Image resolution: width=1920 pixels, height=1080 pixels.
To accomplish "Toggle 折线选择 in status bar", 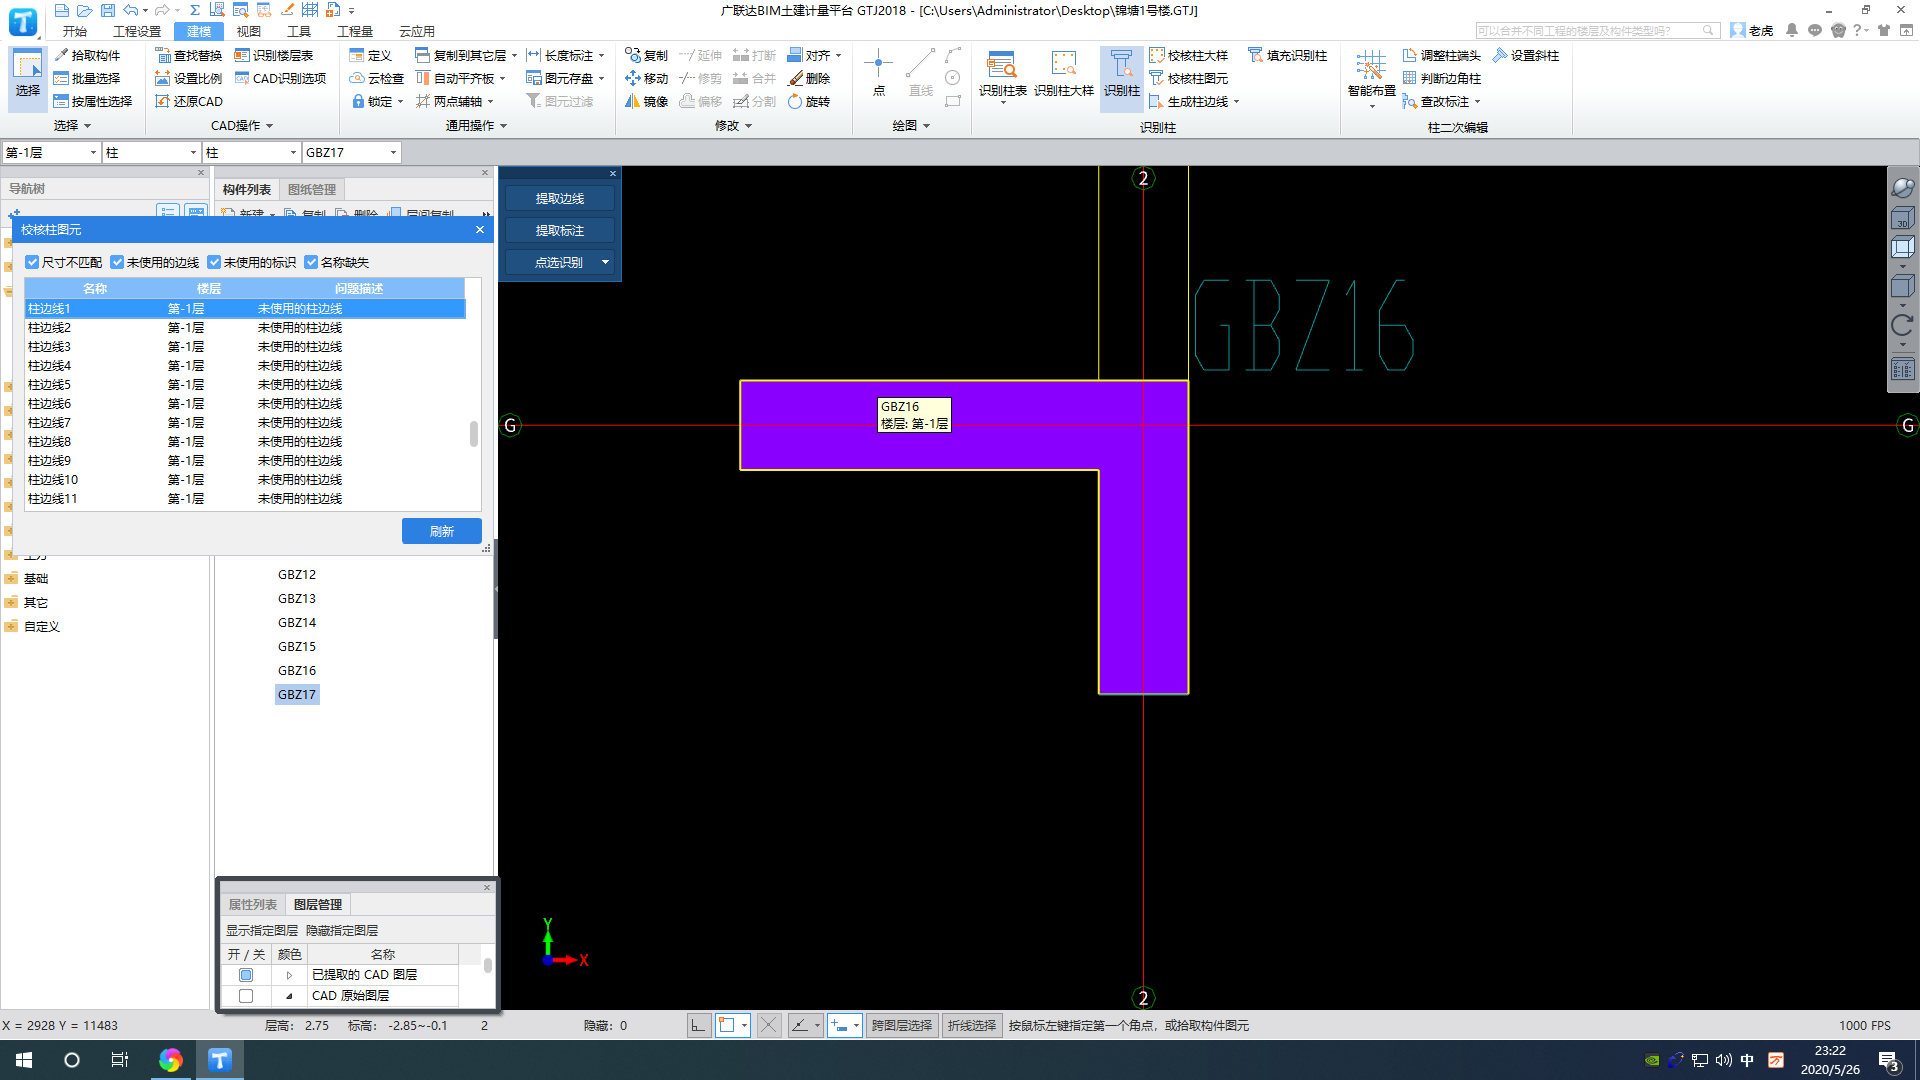I will (972, 1025).
